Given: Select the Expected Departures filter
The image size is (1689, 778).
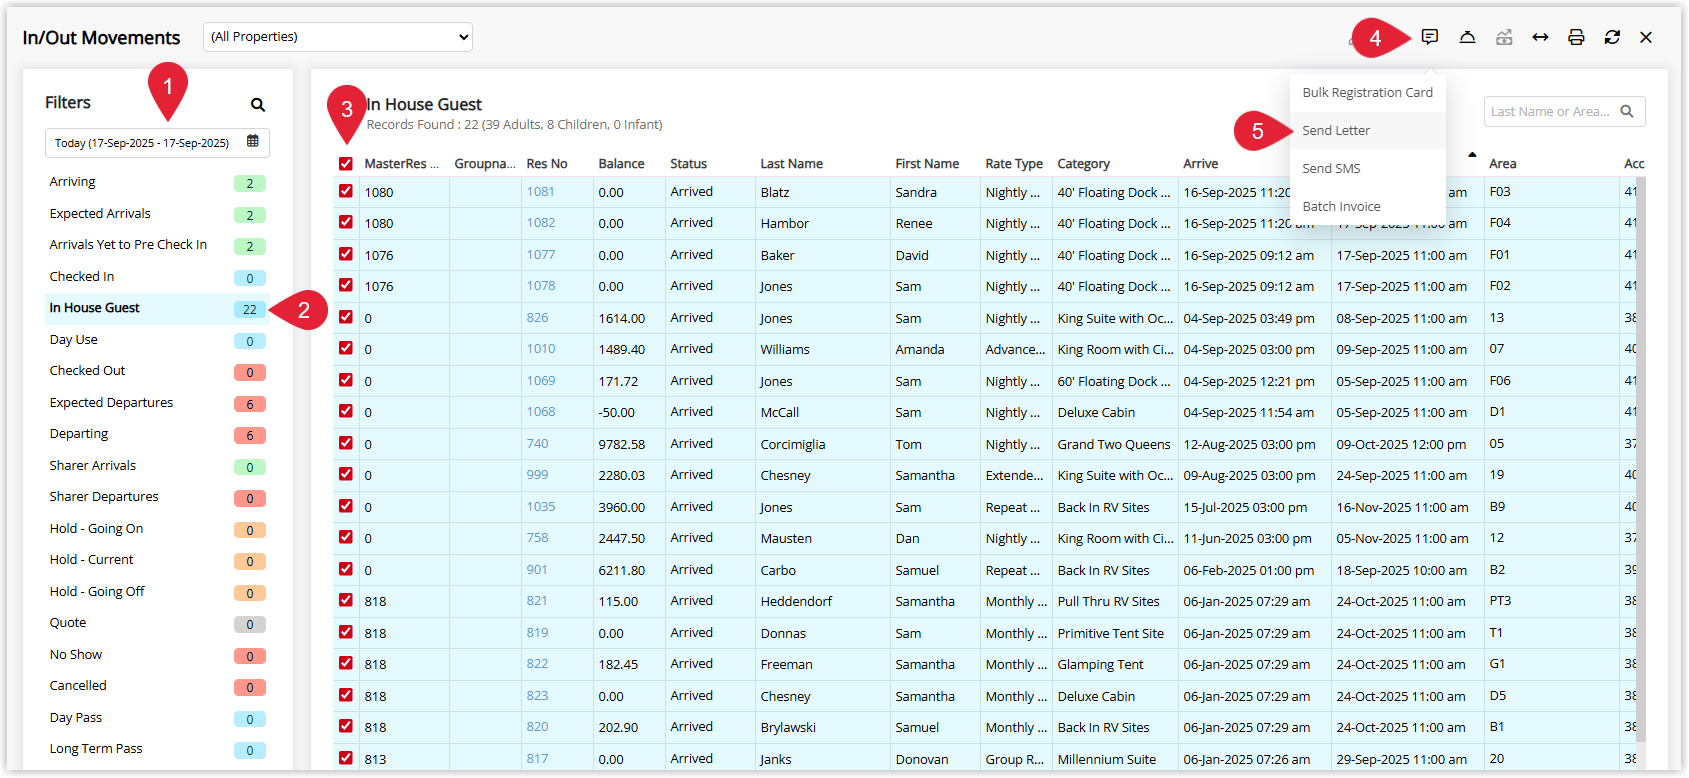Looking at the screenshot, I should pos(157,403).
